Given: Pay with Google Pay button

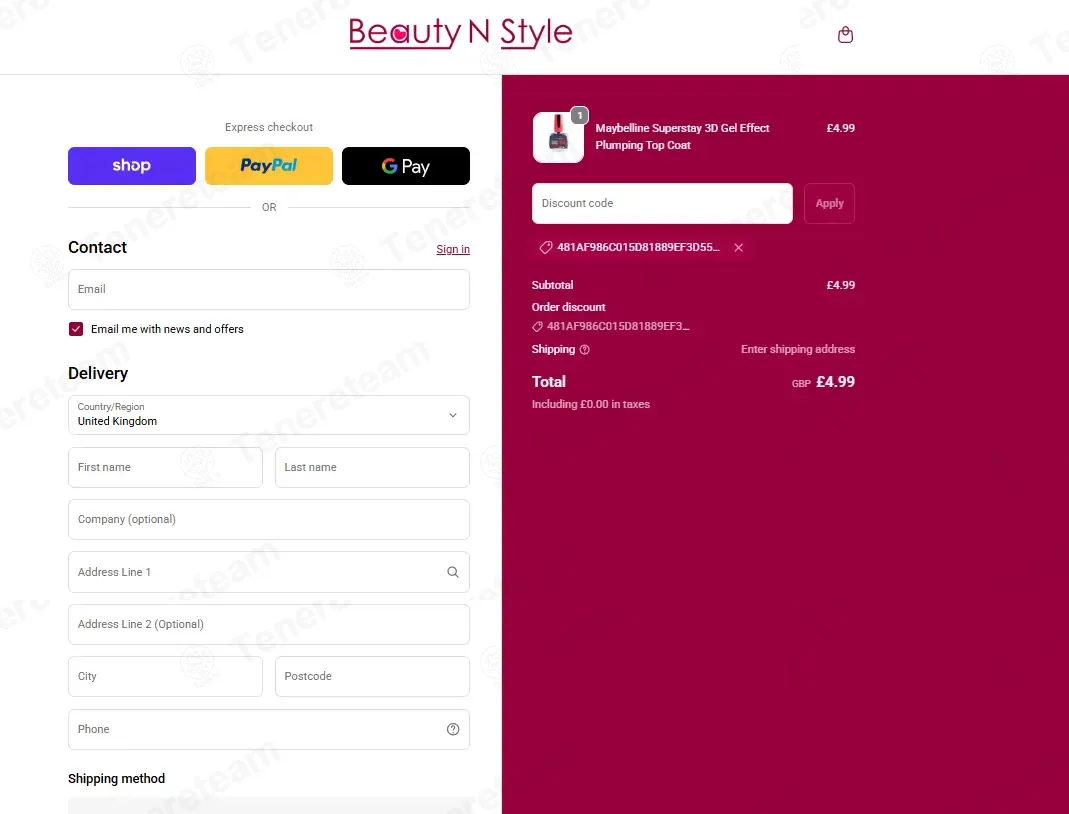Looking at the screenshot, I should 406,166.
